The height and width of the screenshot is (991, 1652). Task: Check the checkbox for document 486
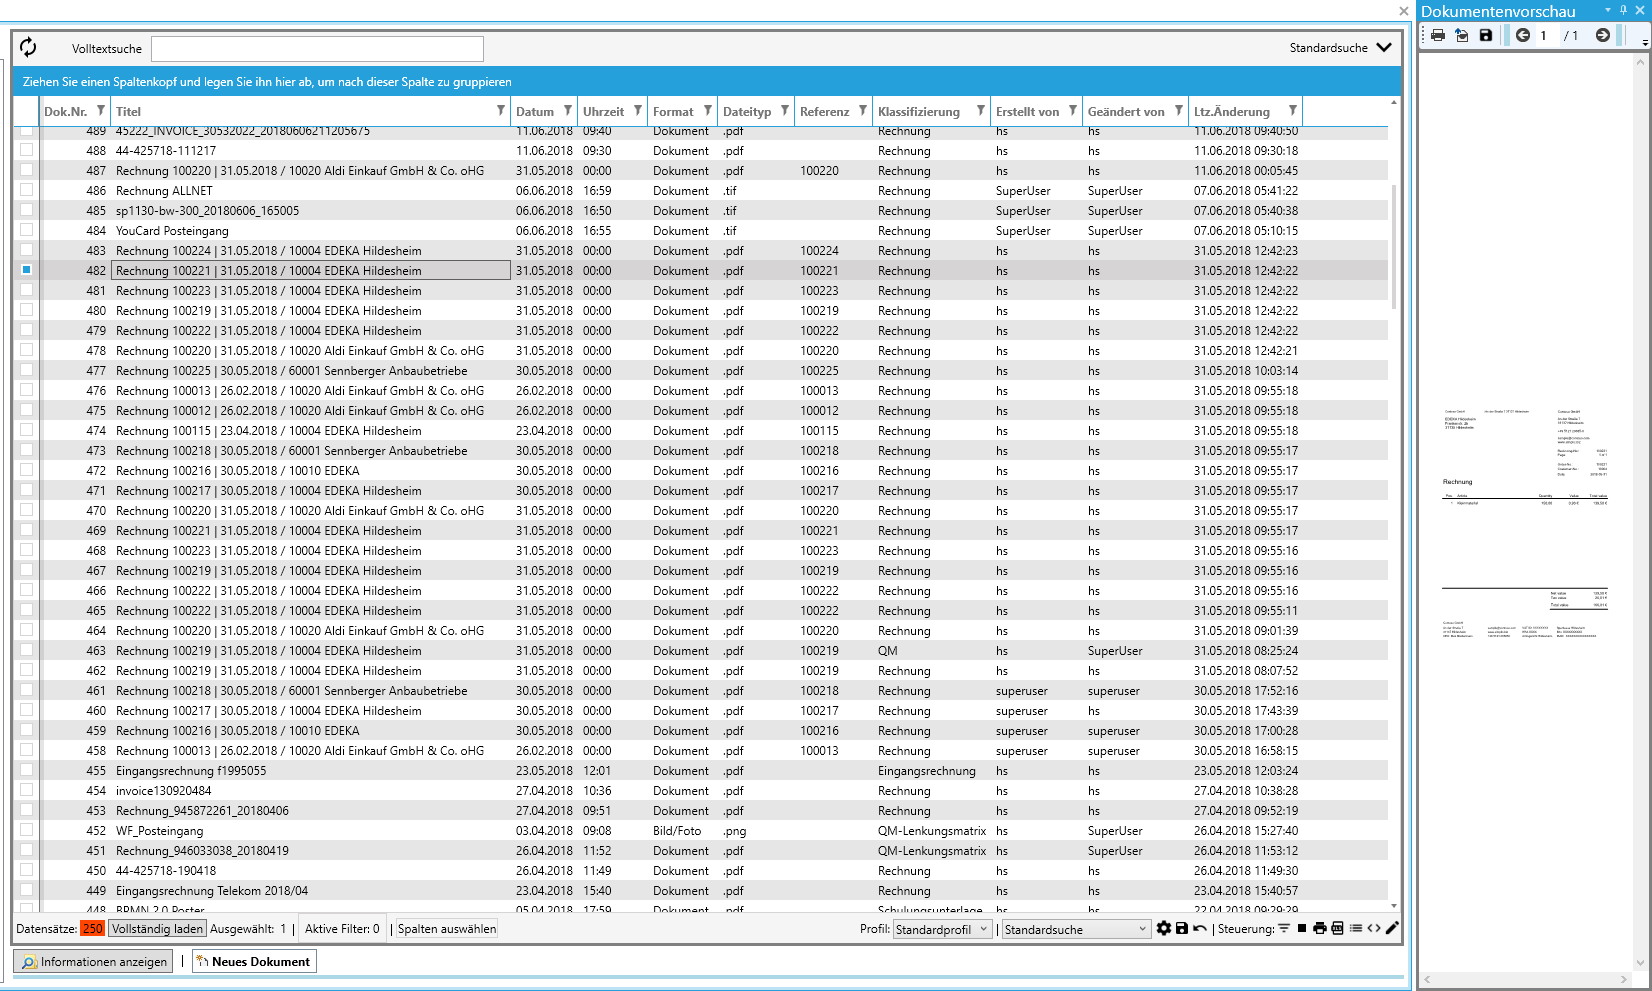(x=27, y=190)
